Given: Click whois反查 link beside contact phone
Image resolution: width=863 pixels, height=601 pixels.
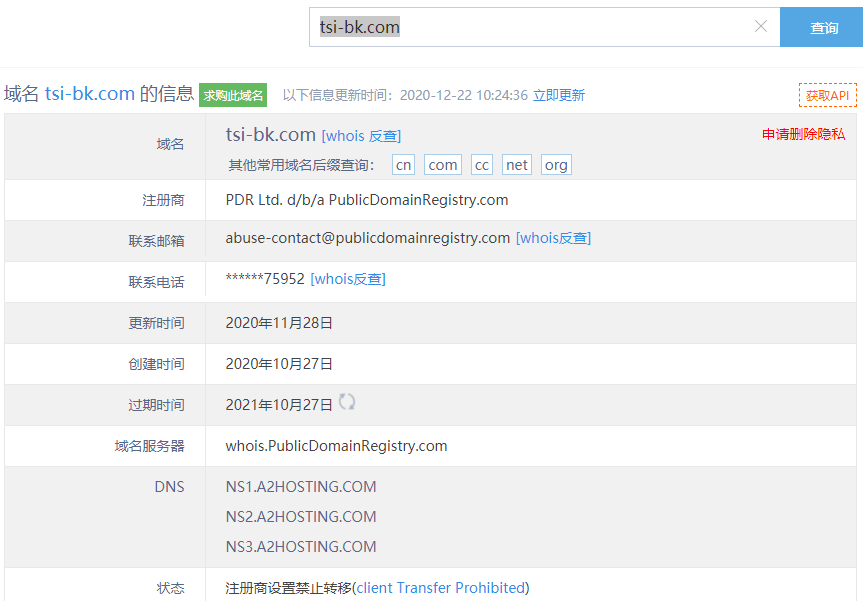Looking at the screenshot, I should (x=348, y=279).
